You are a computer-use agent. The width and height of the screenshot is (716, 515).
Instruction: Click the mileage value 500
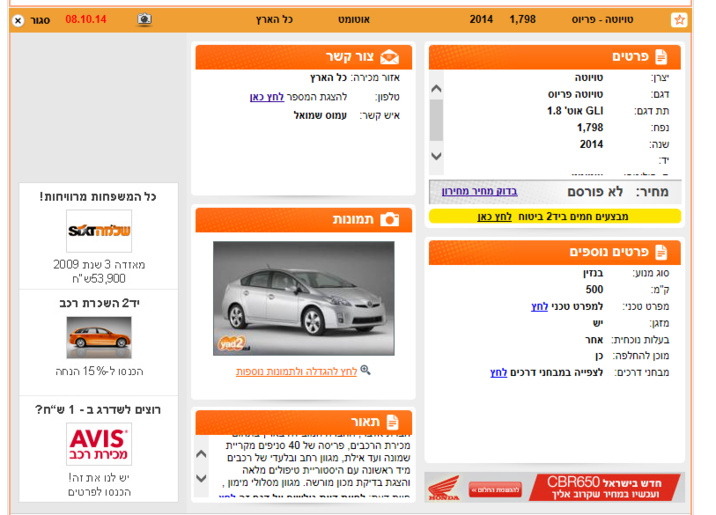[x=594, y=289]
